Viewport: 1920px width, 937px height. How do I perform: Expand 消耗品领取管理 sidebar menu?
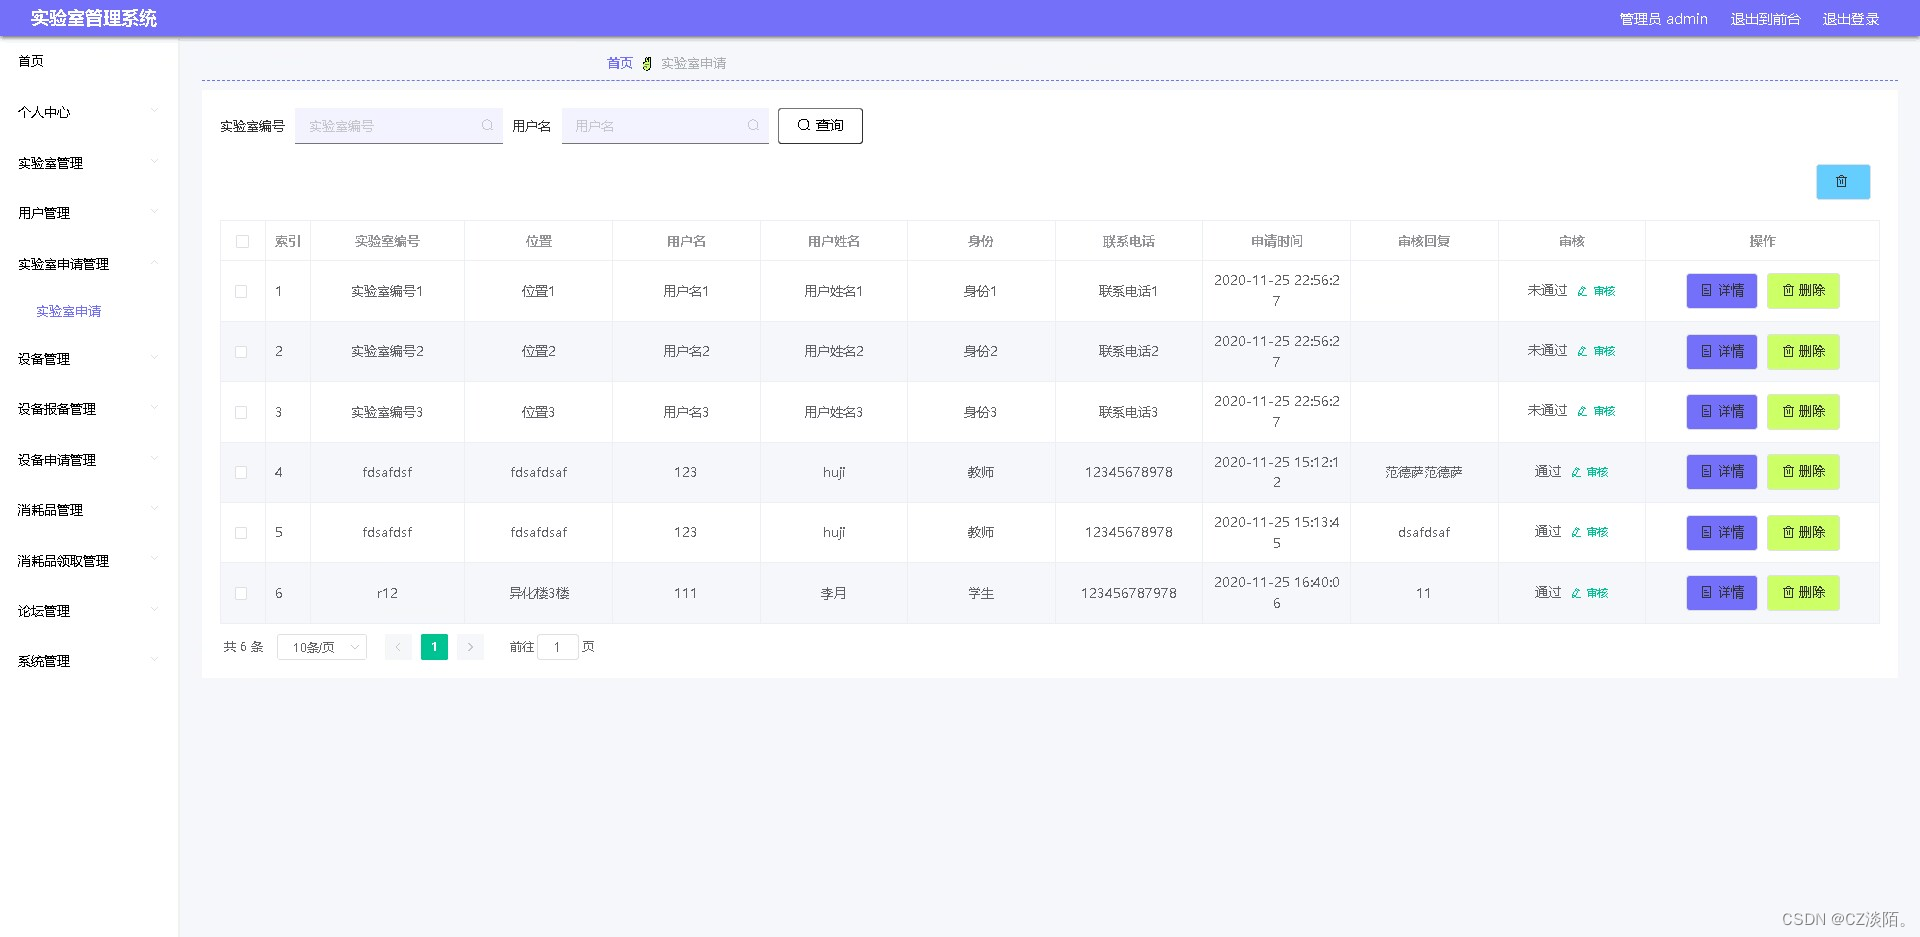coord(89,561)
